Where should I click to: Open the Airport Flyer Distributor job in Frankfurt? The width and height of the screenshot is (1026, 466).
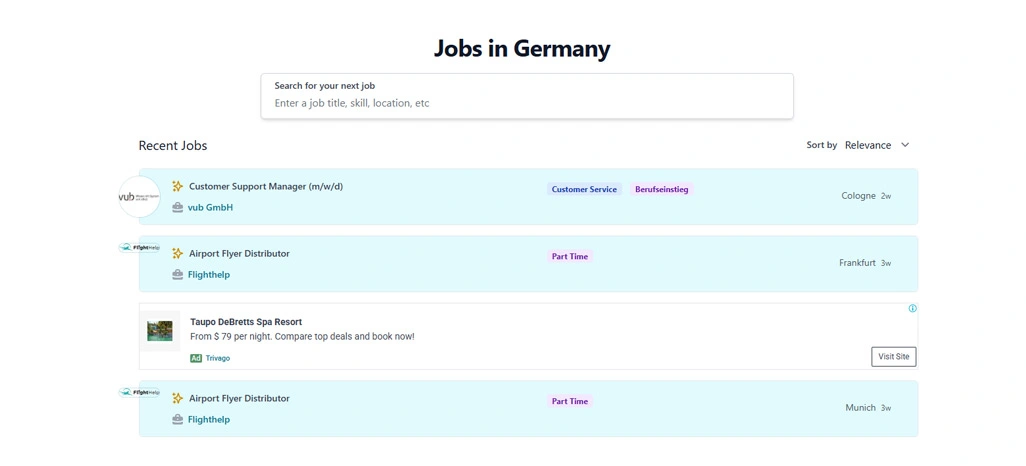point(239,253)
